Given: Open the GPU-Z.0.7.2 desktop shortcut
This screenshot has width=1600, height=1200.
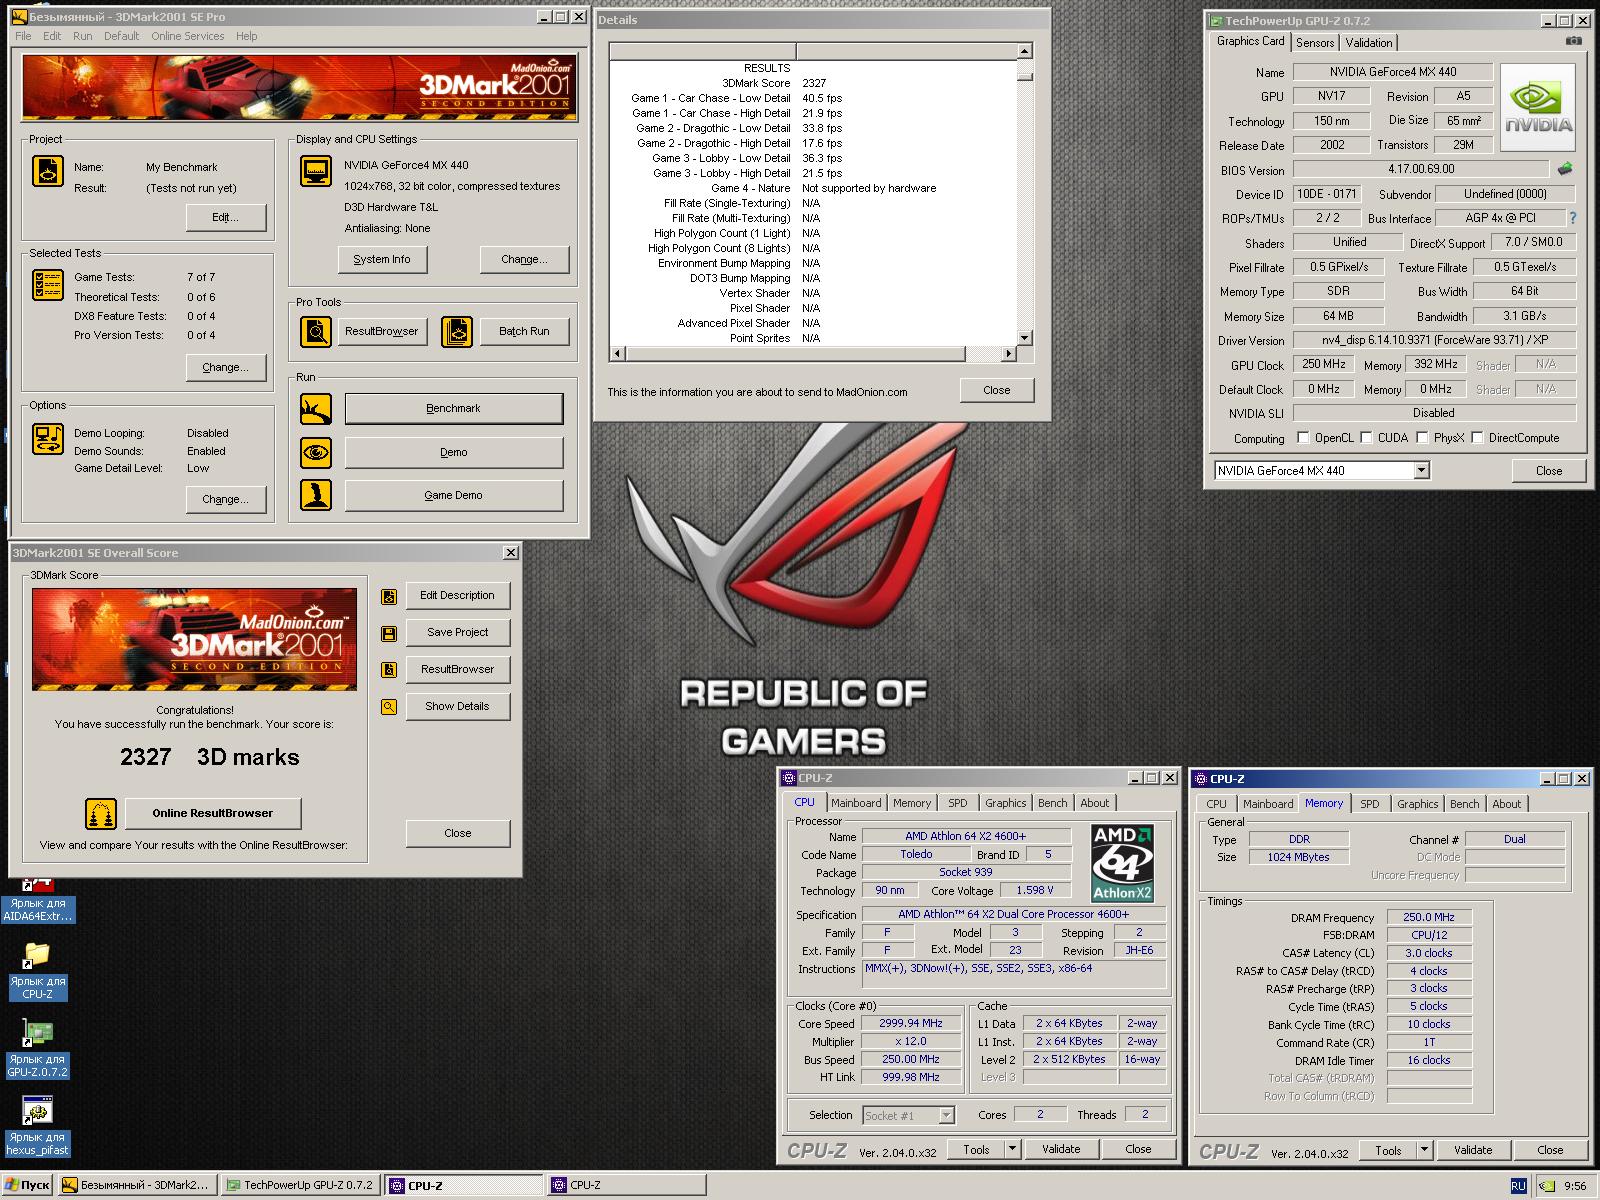Looking at the screenshot, I should pyautogui.click(x=38, y=1048).
